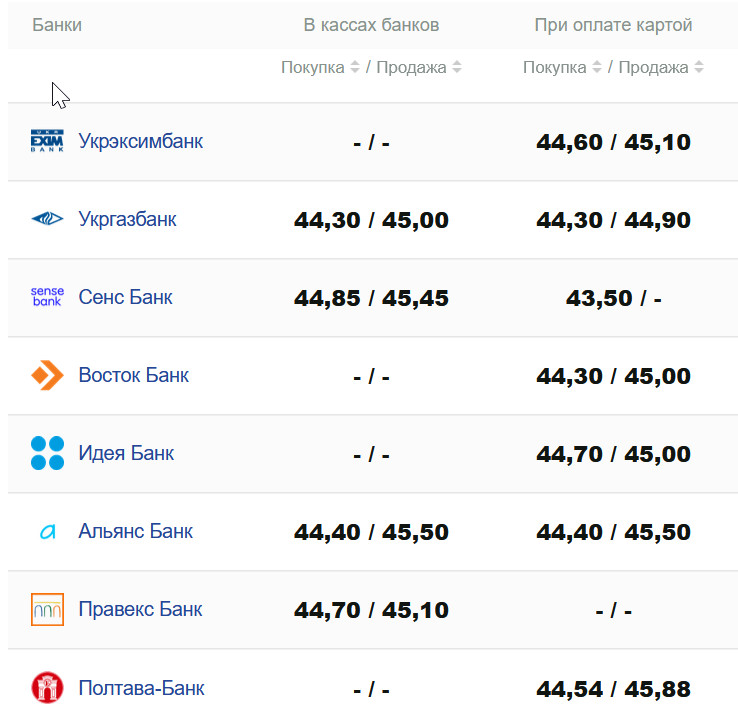738x707 pixels.
Task: Open the Альянс Банк link
Action: tap(135, 531)
